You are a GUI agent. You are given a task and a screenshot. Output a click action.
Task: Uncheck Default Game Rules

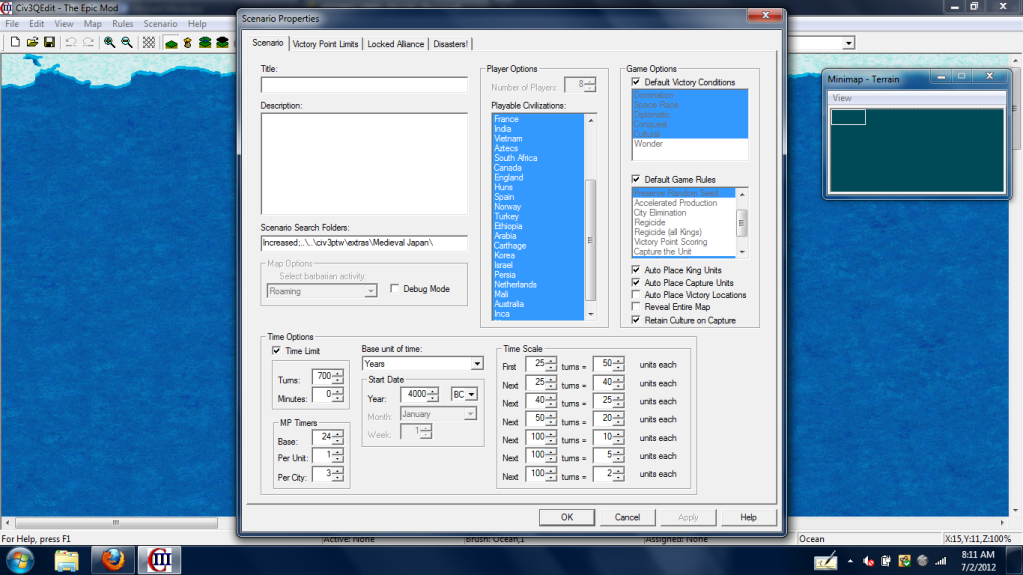coord(636,179)
